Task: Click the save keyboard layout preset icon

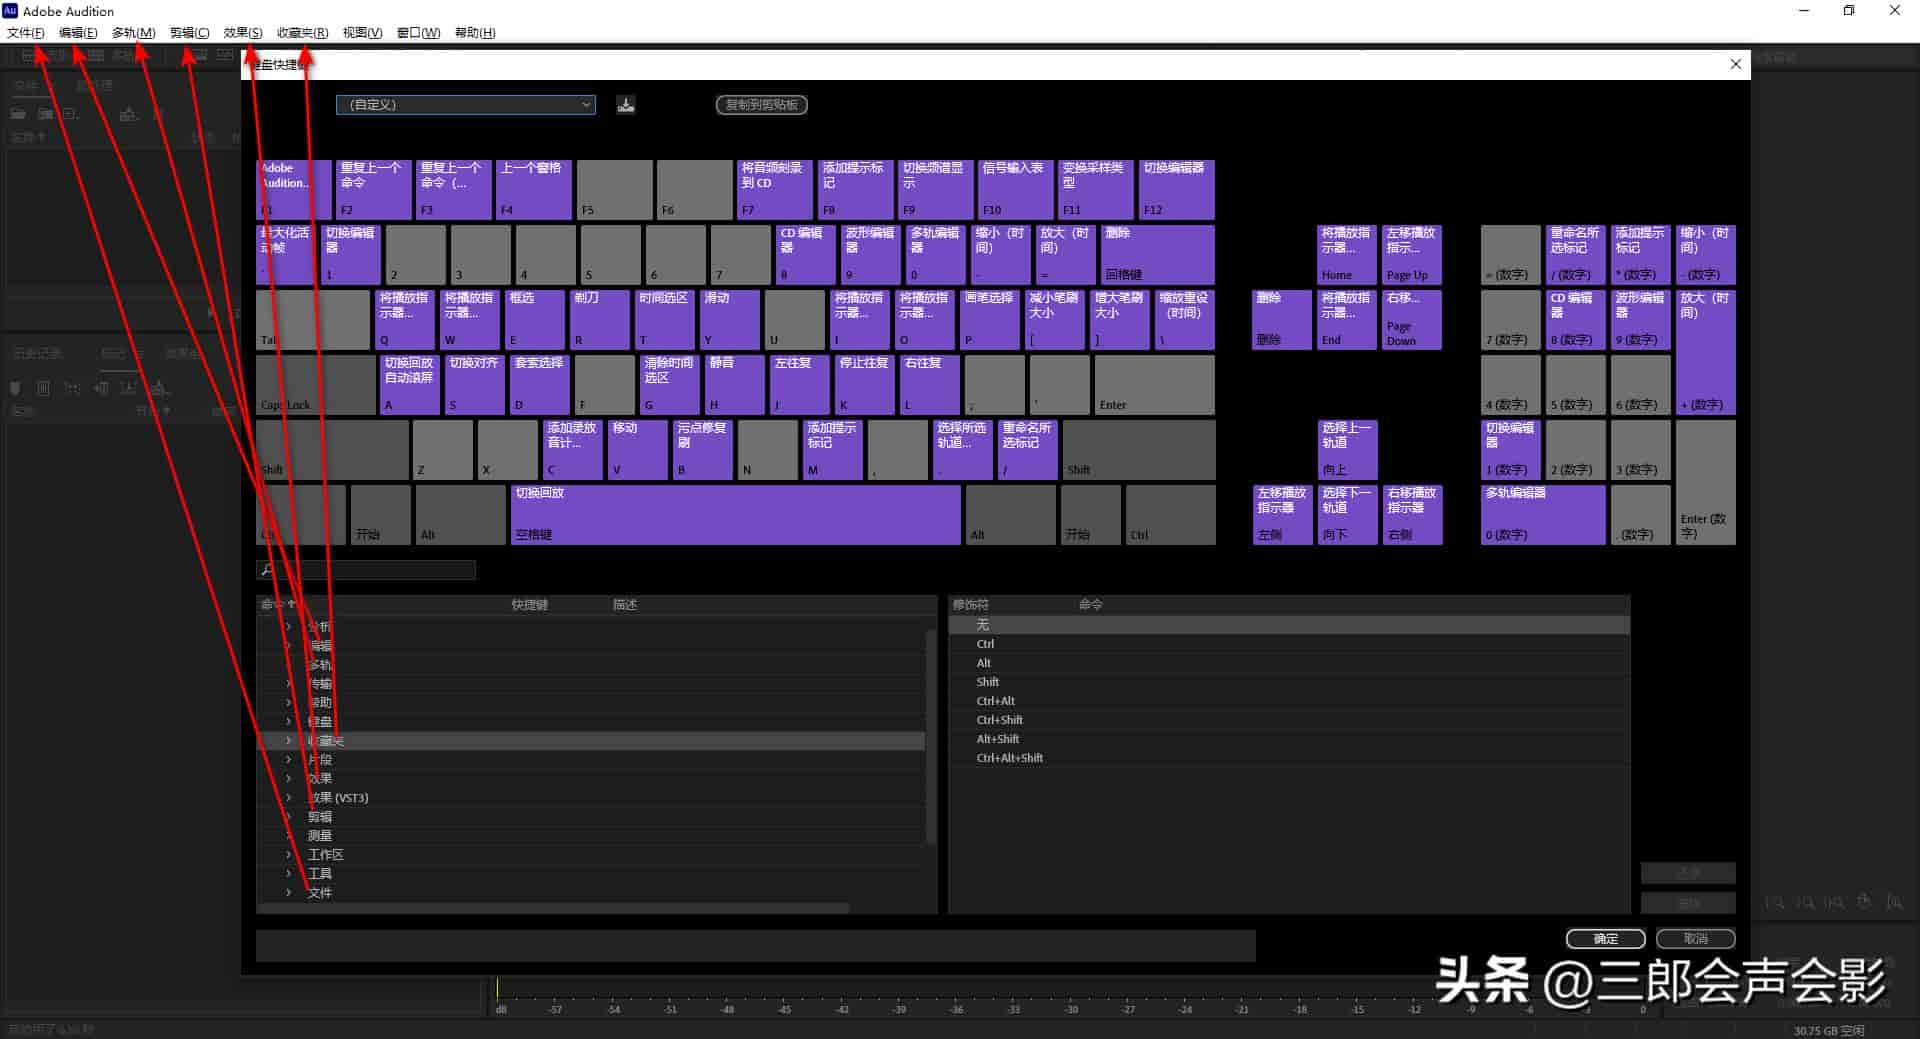Action: [x=626, y=104]
